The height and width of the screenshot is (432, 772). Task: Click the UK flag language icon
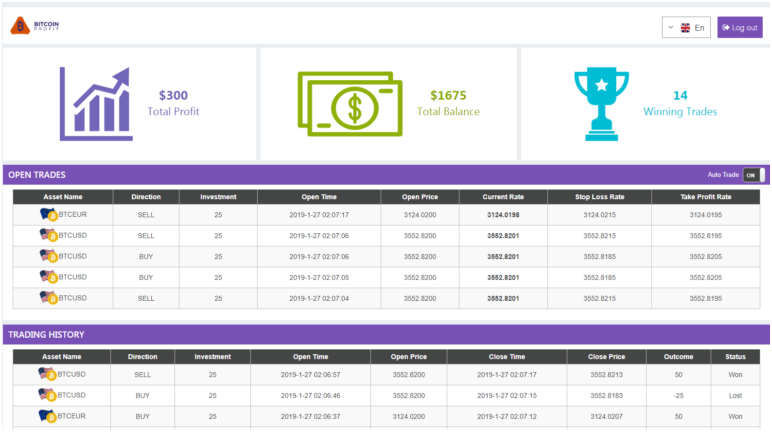click(x=685, y=28)
